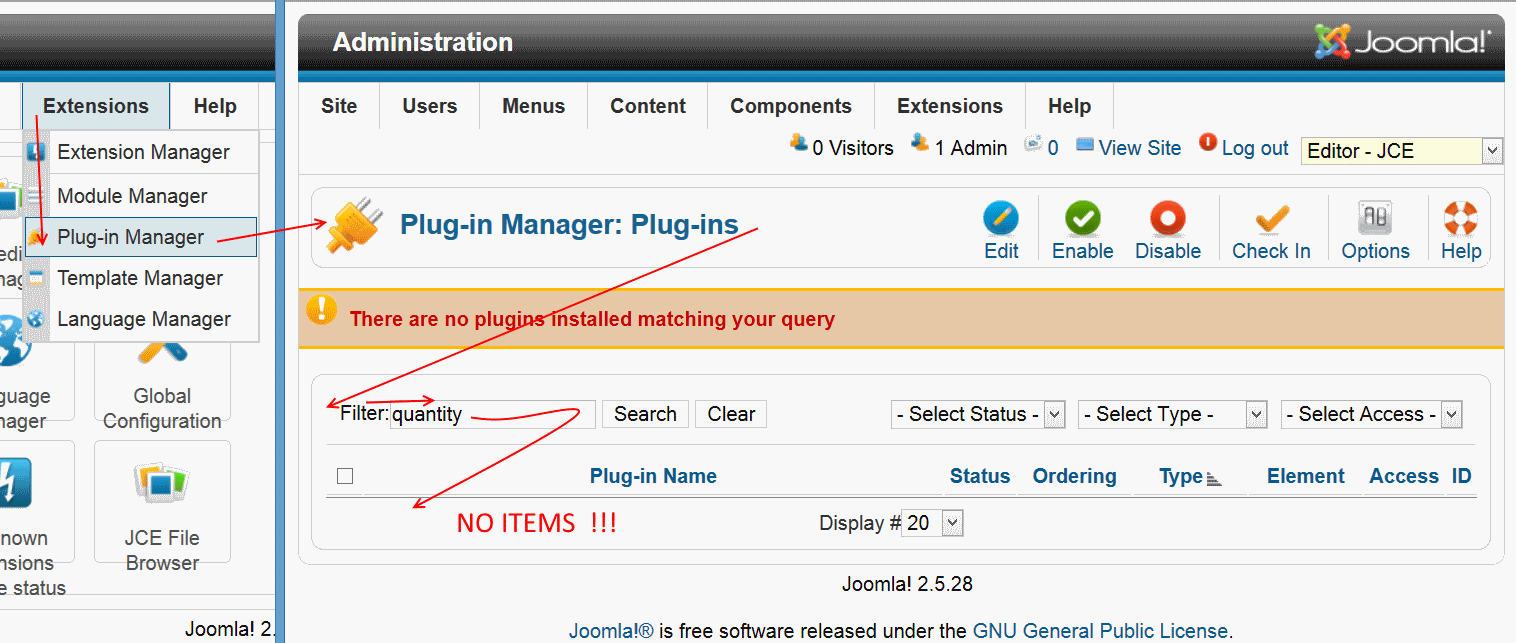Click the Clear filter button
Viewport: 1516px width, 643px height.
[731, 414]
